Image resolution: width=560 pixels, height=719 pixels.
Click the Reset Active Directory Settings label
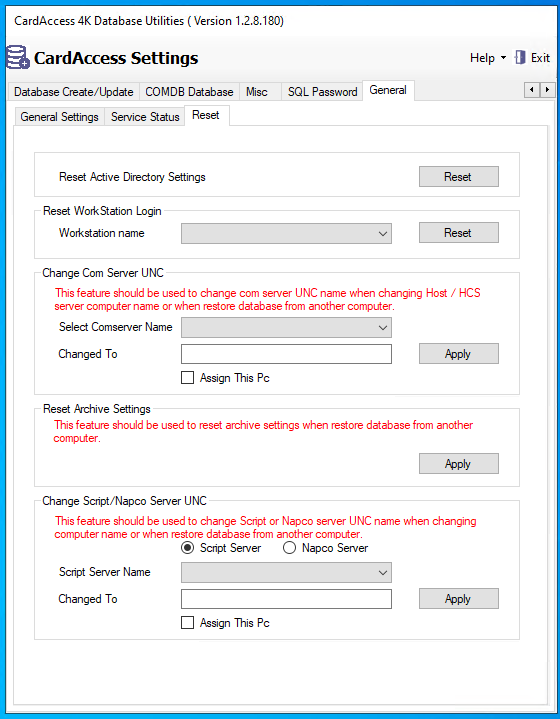point(132,177)
